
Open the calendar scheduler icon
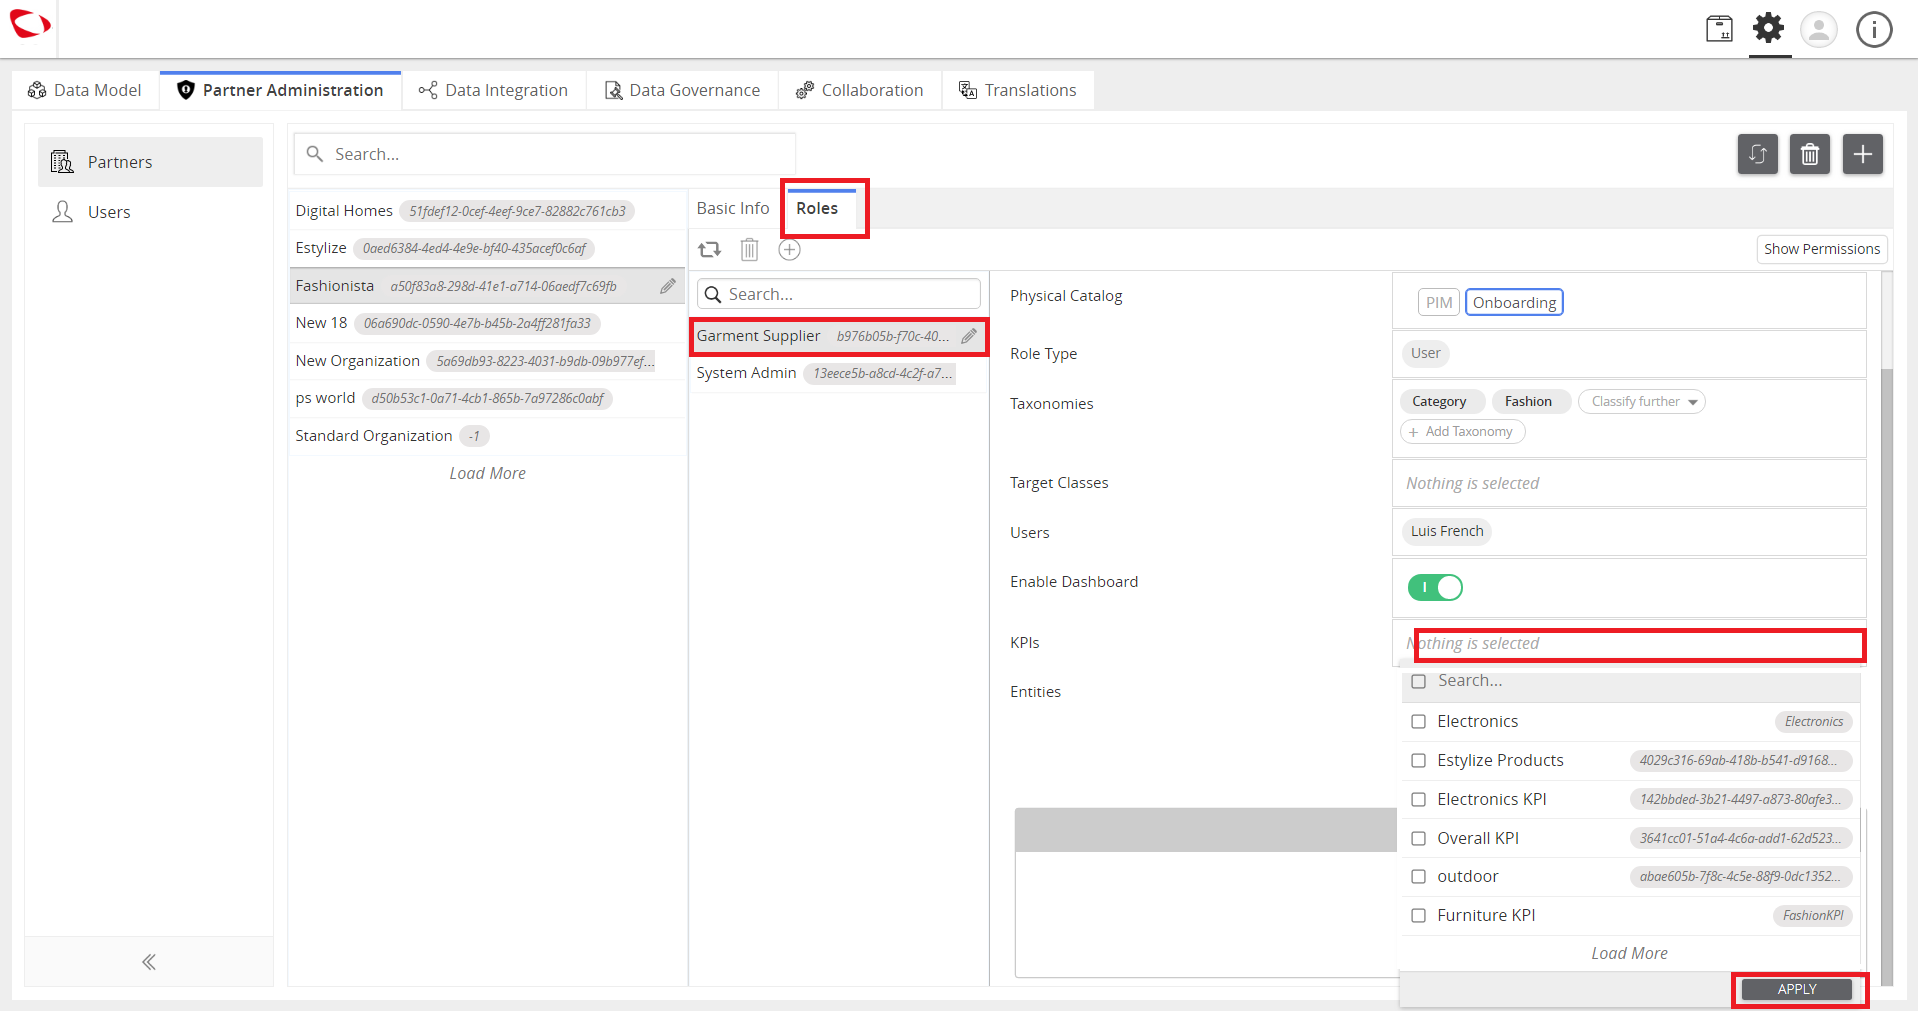(1719, 28)
